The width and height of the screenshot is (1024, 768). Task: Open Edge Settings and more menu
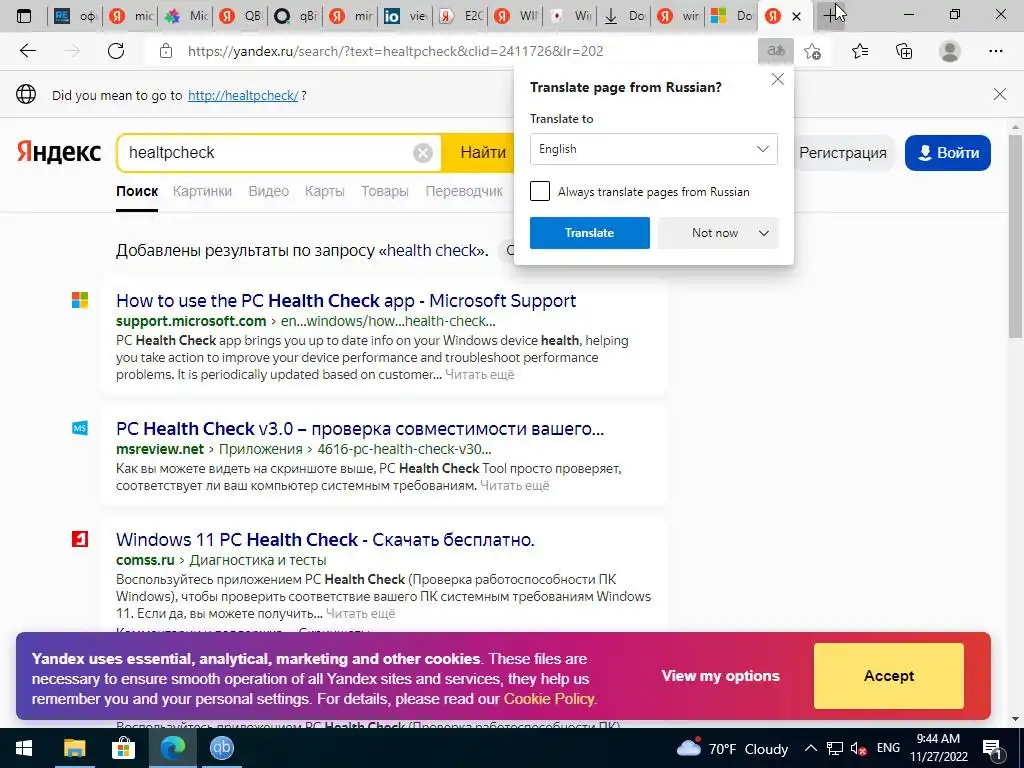click(995, 51)
